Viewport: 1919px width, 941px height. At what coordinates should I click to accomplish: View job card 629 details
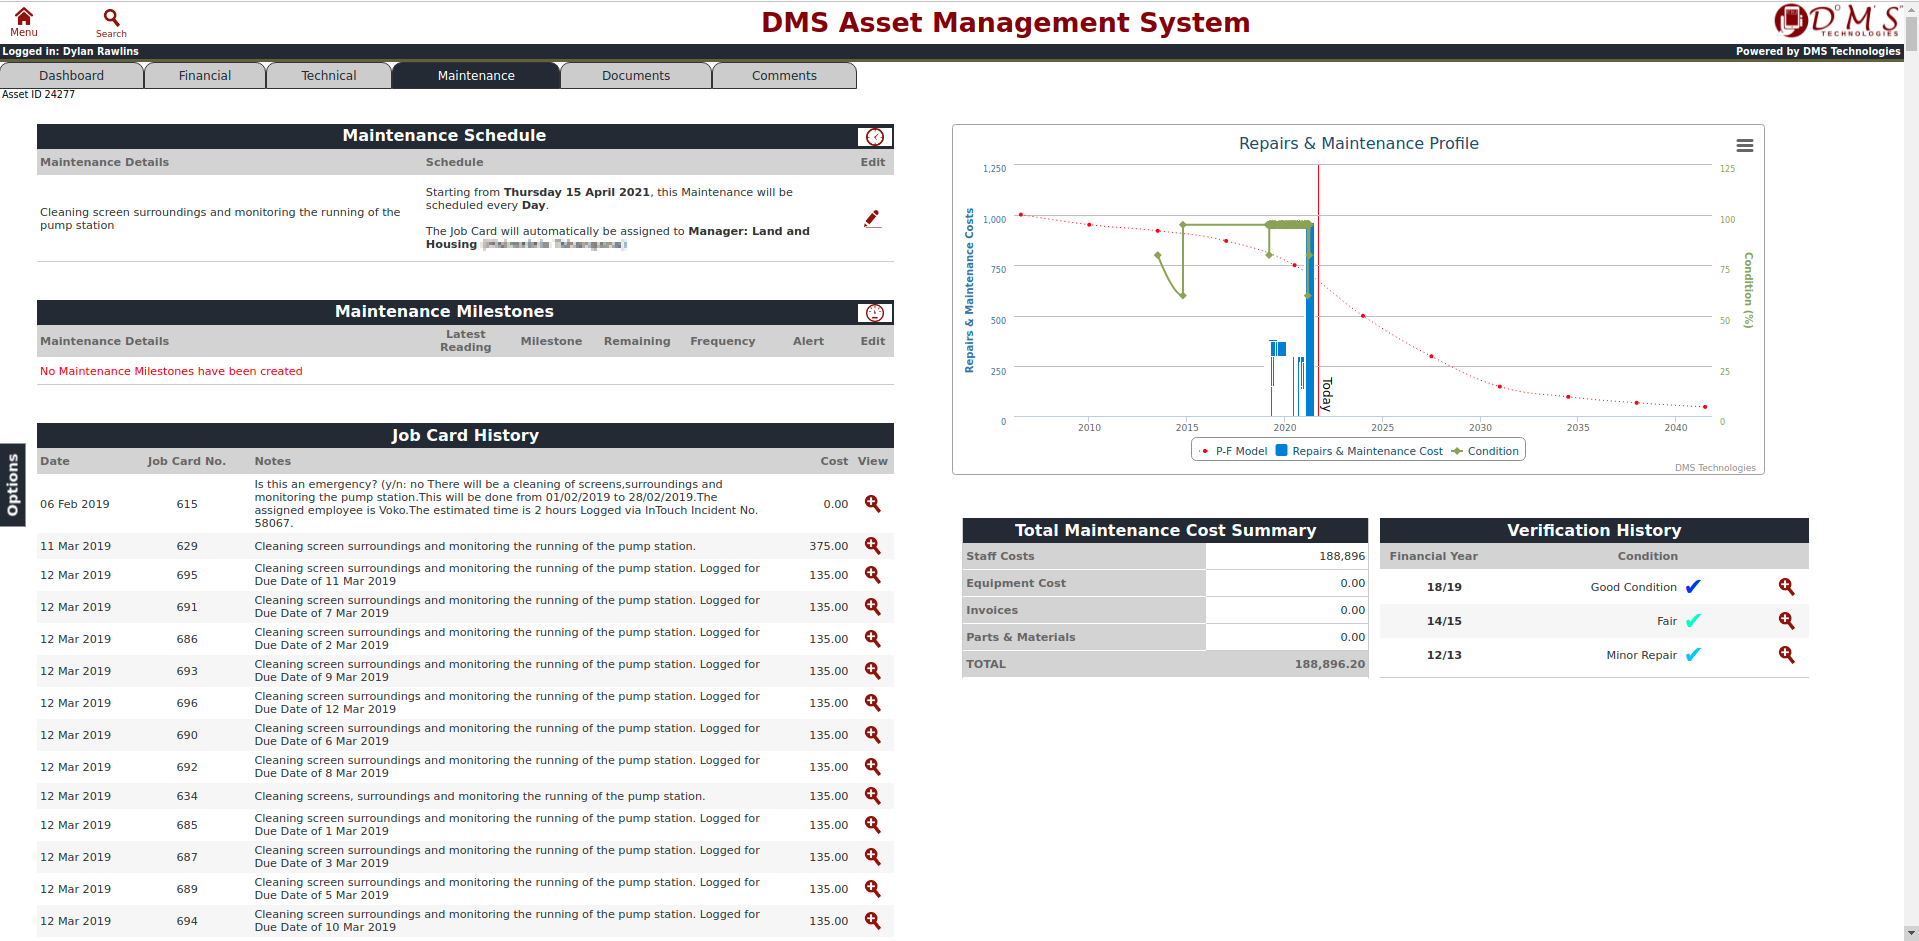click(873, 546)
